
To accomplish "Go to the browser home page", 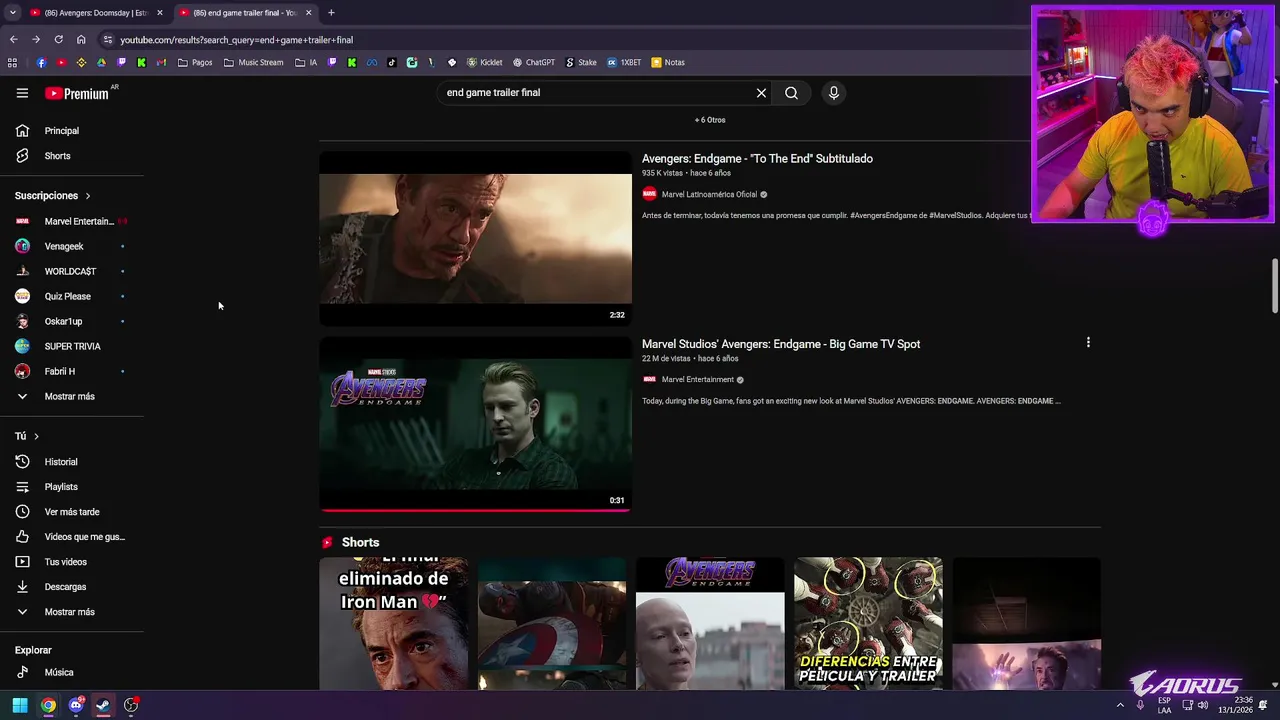I will tap(81, 40).
